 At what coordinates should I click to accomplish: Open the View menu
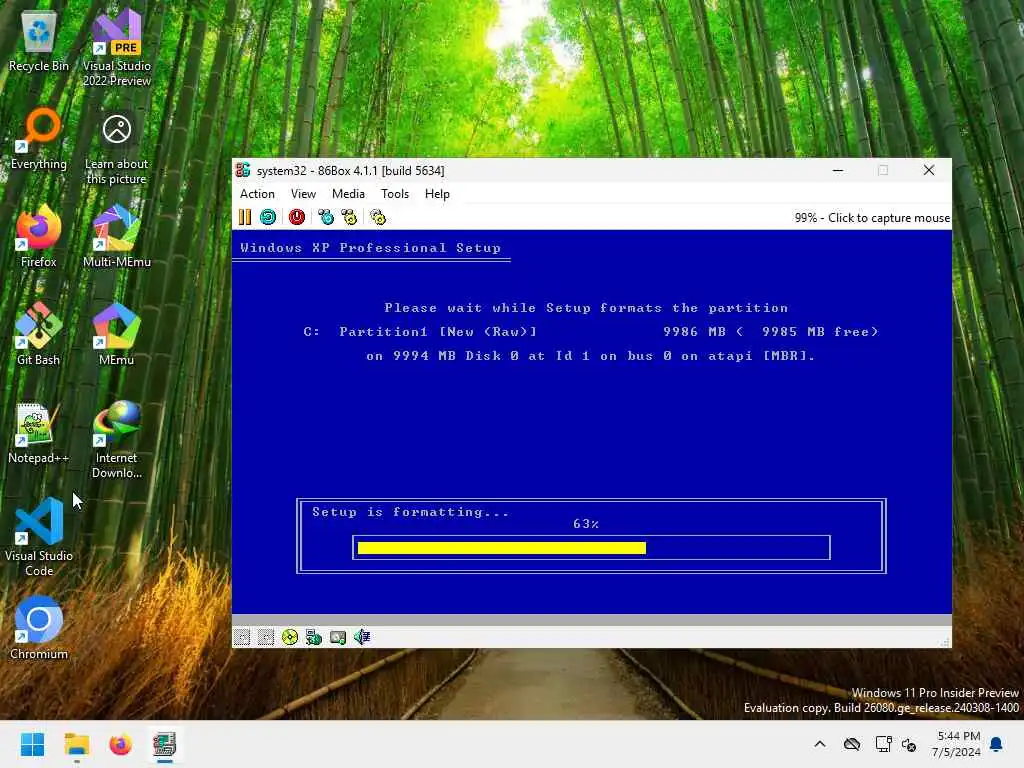(303, 194)
